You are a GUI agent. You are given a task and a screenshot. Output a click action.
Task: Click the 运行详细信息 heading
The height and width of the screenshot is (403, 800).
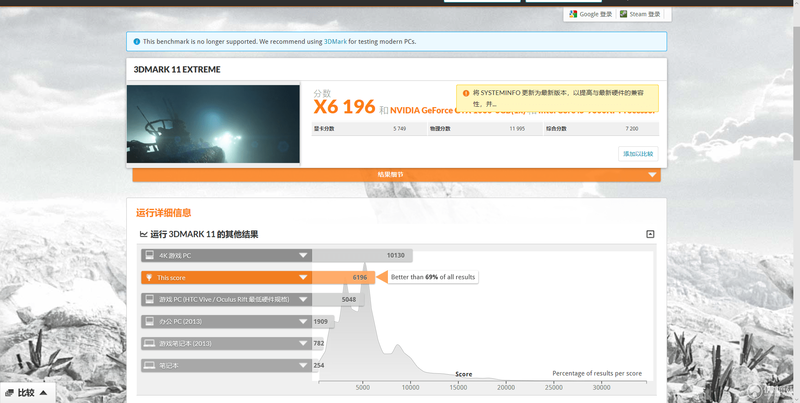(163, 213)
